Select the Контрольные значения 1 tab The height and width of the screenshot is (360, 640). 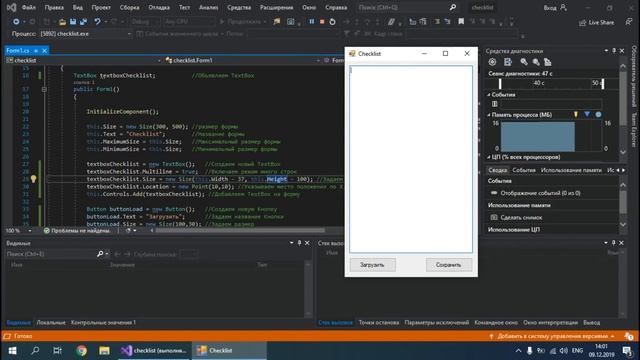(x=103, y=322)
